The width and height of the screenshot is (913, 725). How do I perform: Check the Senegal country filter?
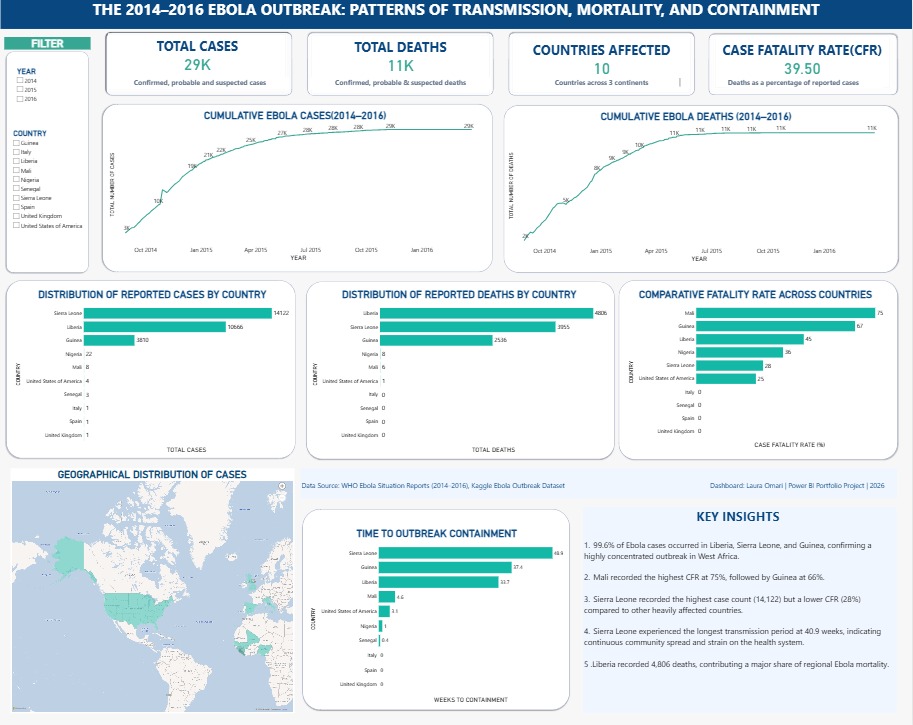click(16, 189)
